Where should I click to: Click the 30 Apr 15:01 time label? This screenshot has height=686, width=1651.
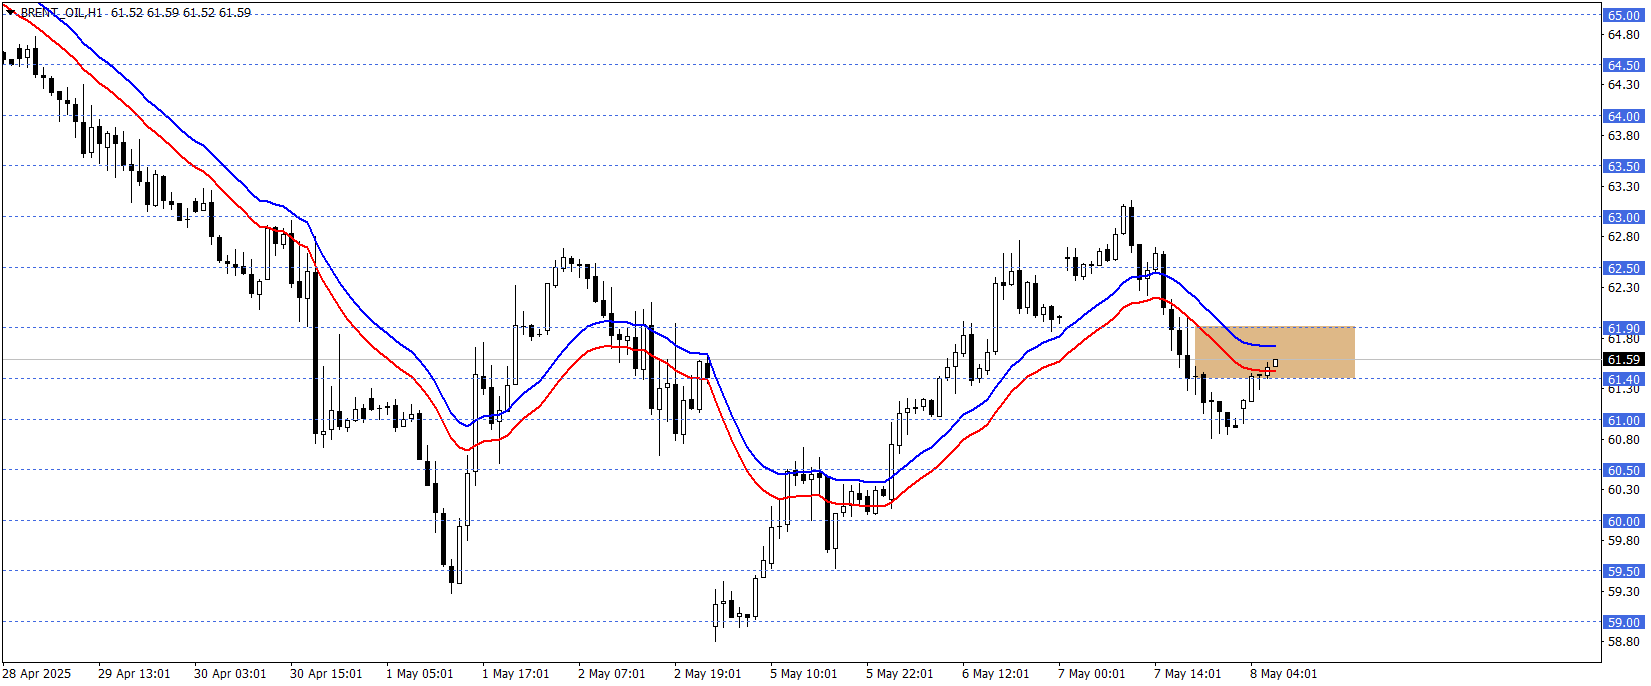326,673
